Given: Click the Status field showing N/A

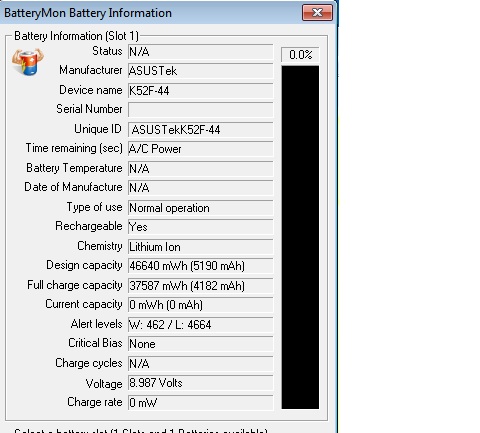Looking at the screenshot, I should tap(200, 52).
